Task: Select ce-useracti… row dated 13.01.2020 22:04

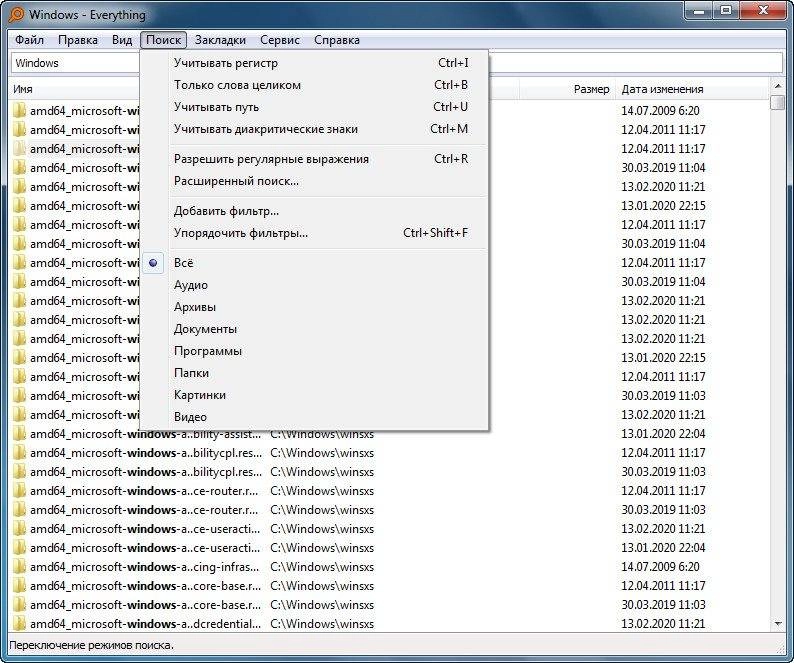Action: click(390, 548)
